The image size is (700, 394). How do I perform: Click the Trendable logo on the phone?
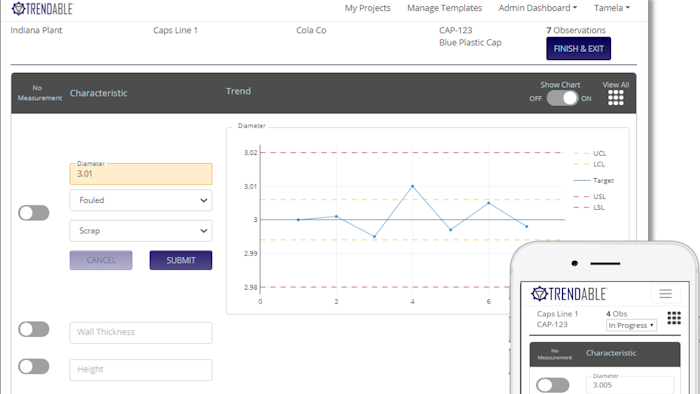click(x=569, y=294)
